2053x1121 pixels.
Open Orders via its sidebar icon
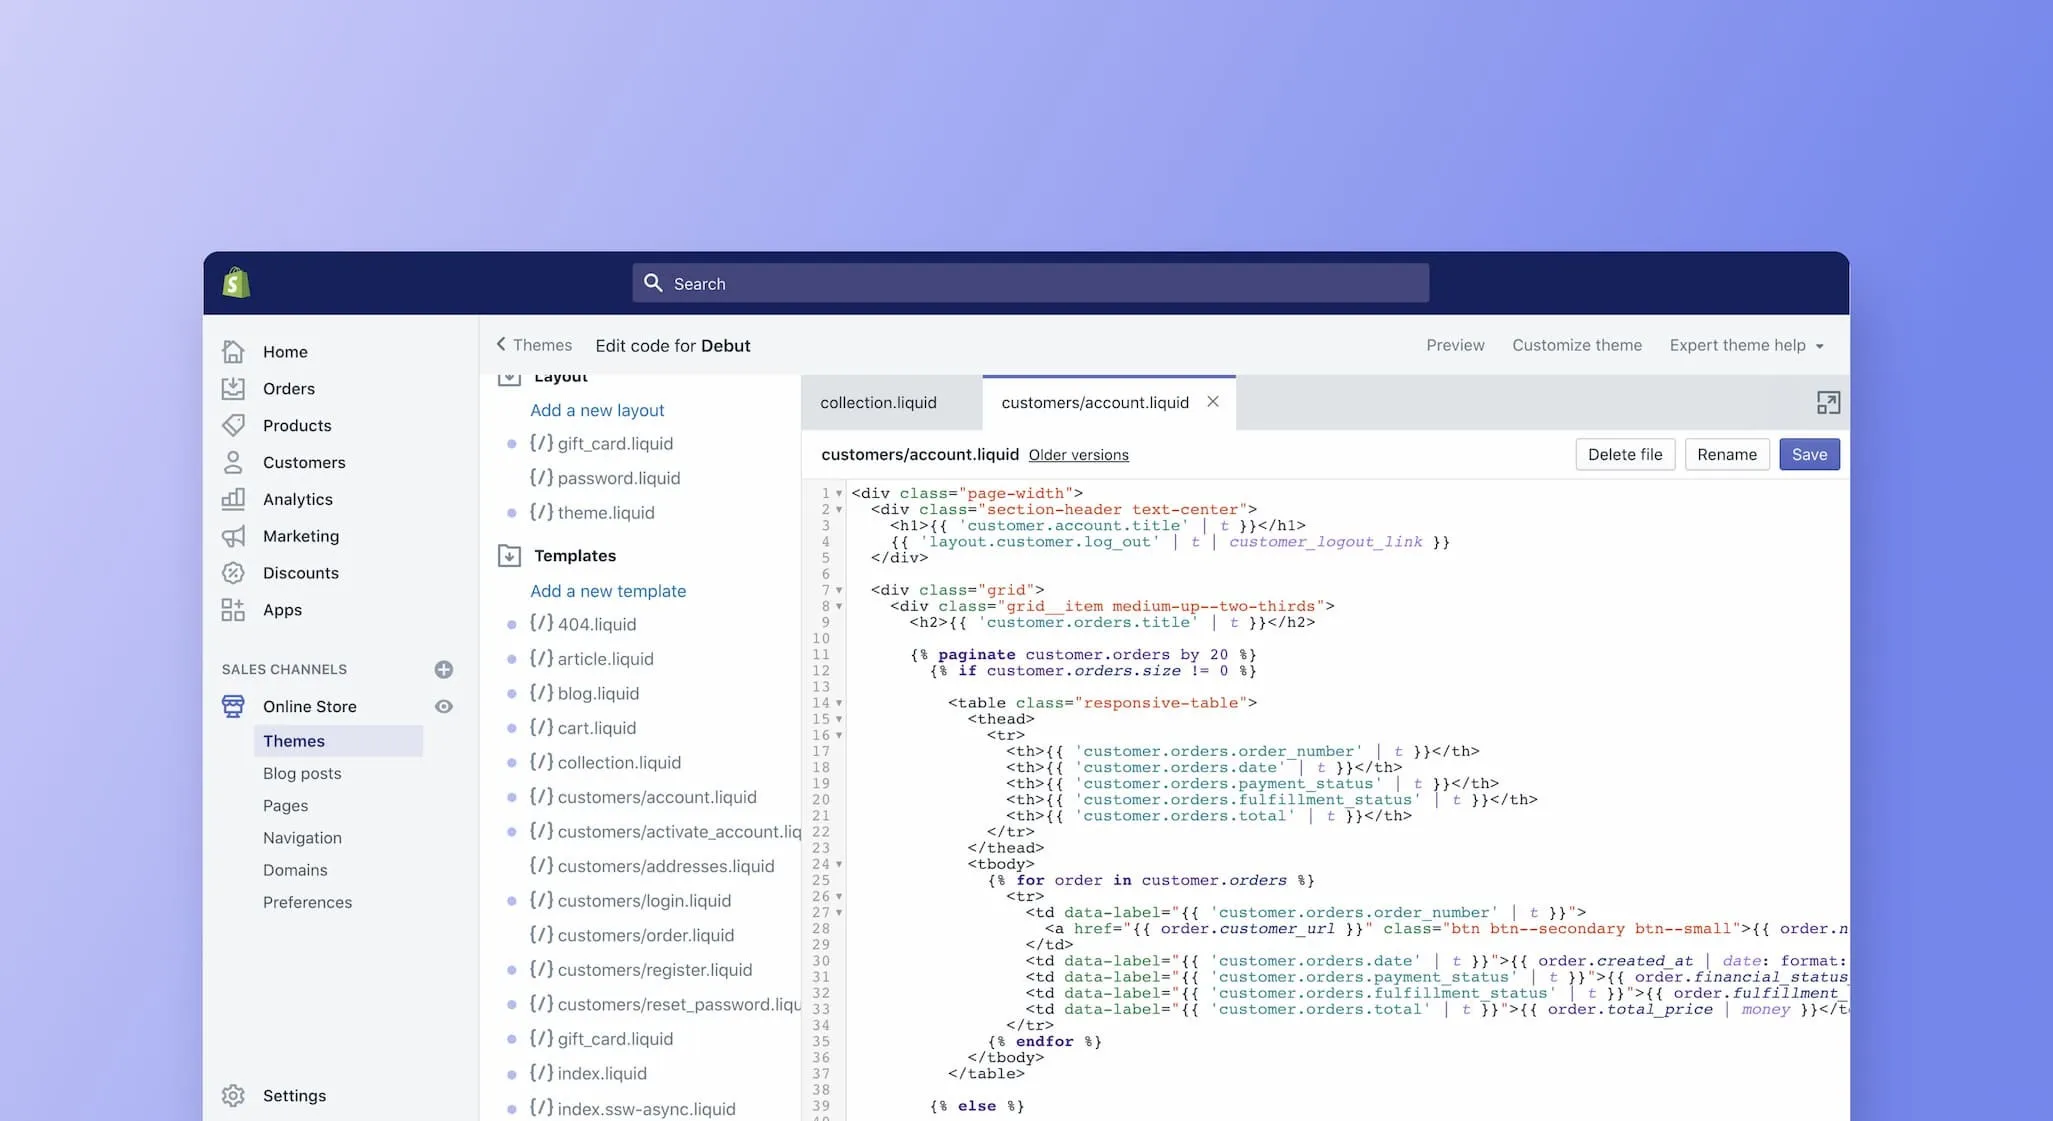[233, 388]
